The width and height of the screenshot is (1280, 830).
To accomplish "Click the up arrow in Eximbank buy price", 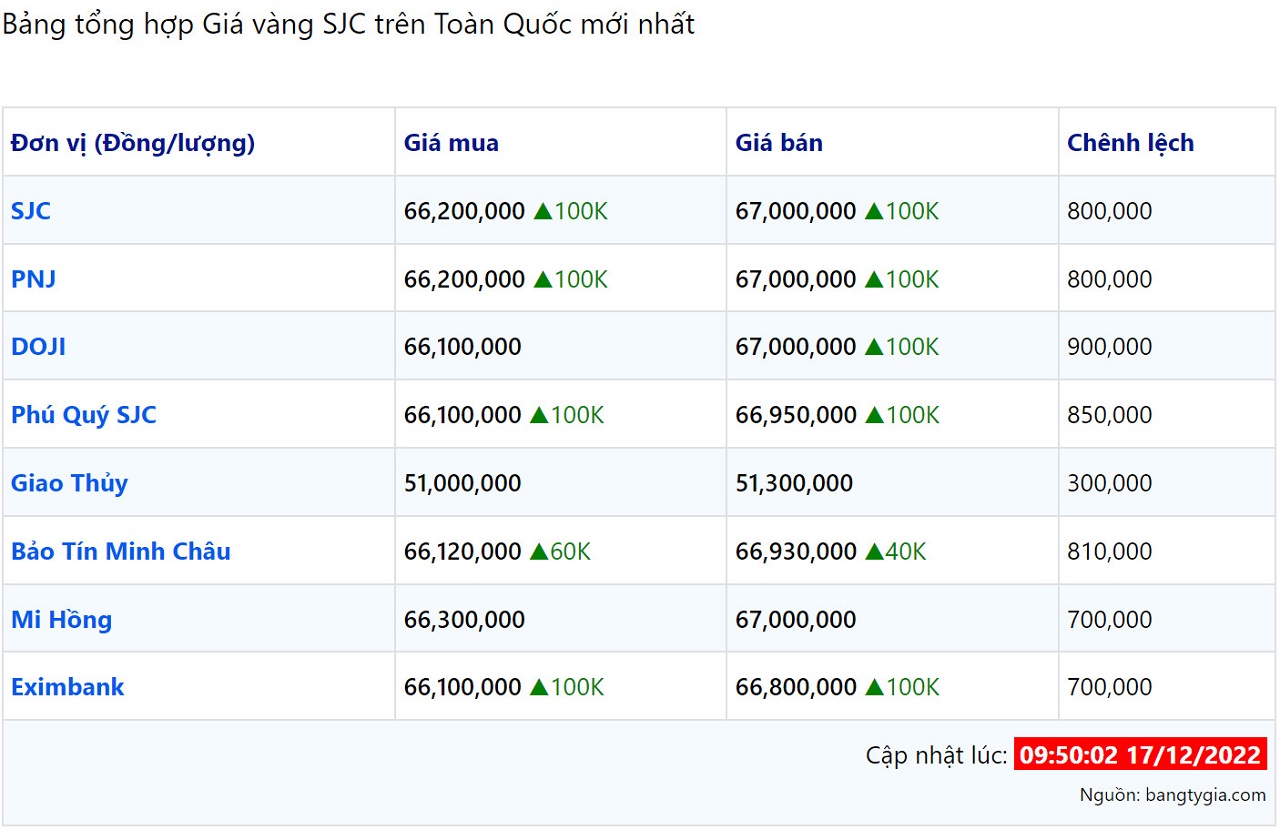I will pos(539,687).
